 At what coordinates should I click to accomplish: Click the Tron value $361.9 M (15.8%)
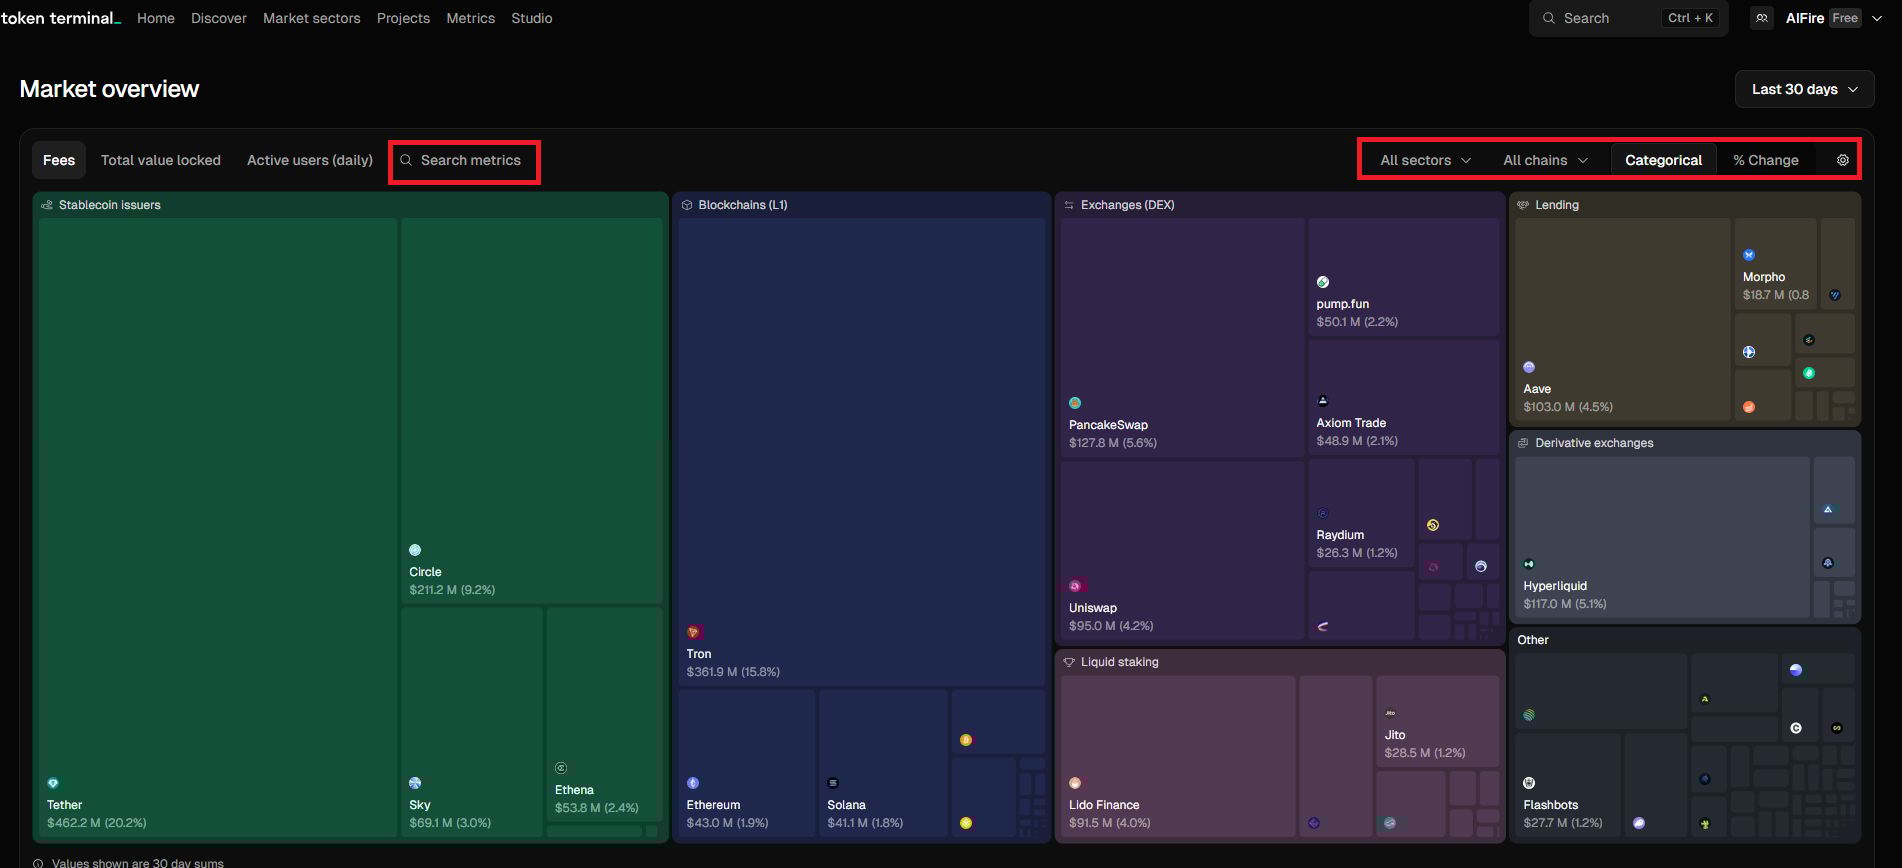[733, 672]
